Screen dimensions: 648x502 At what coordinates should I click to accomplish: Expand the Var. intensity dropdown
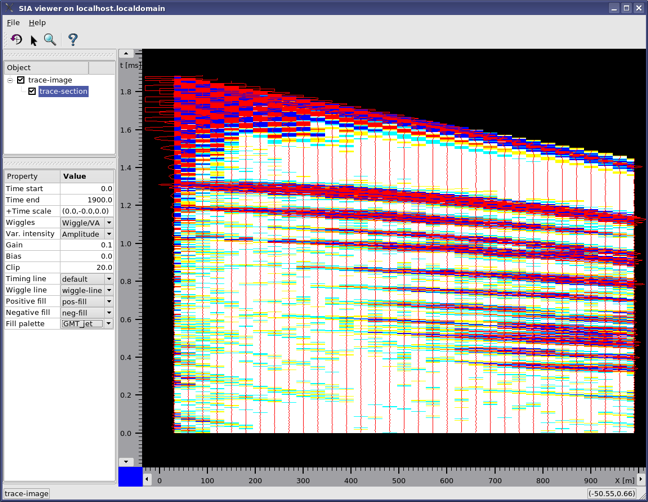tap(109, 234)
